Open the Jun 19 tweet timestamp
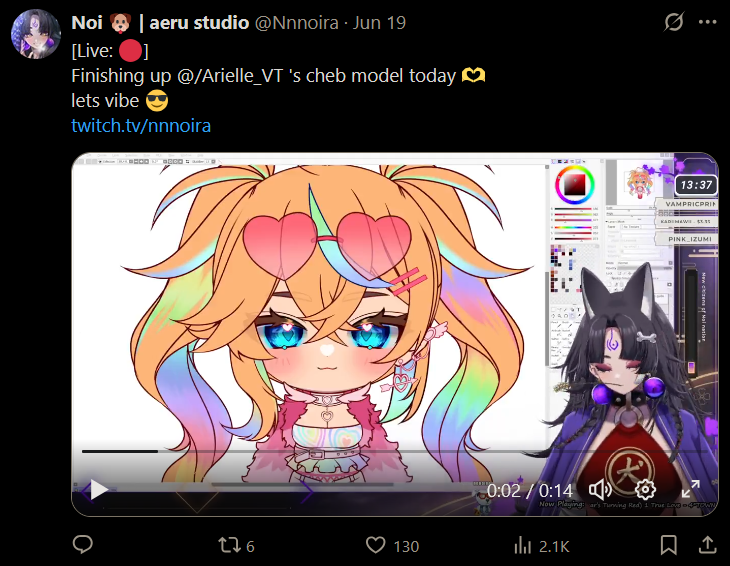The height and width of the screenshot is (566, 730). click(379, 23)
